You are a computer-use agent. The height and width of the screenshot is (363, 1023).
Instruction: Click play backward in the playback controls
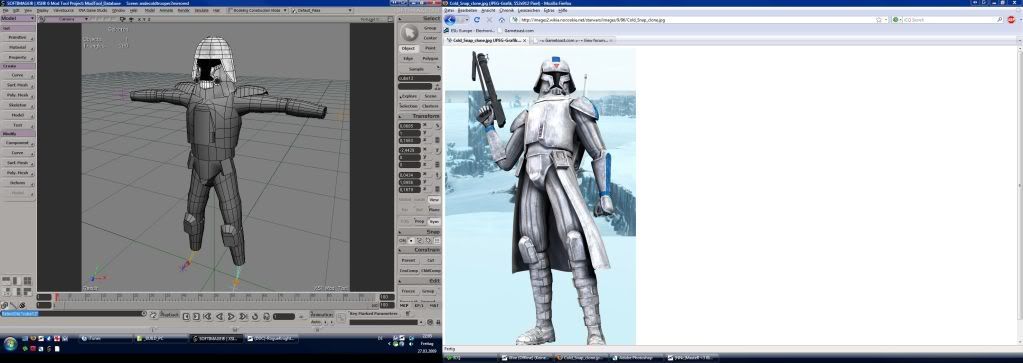coord(219,317)
